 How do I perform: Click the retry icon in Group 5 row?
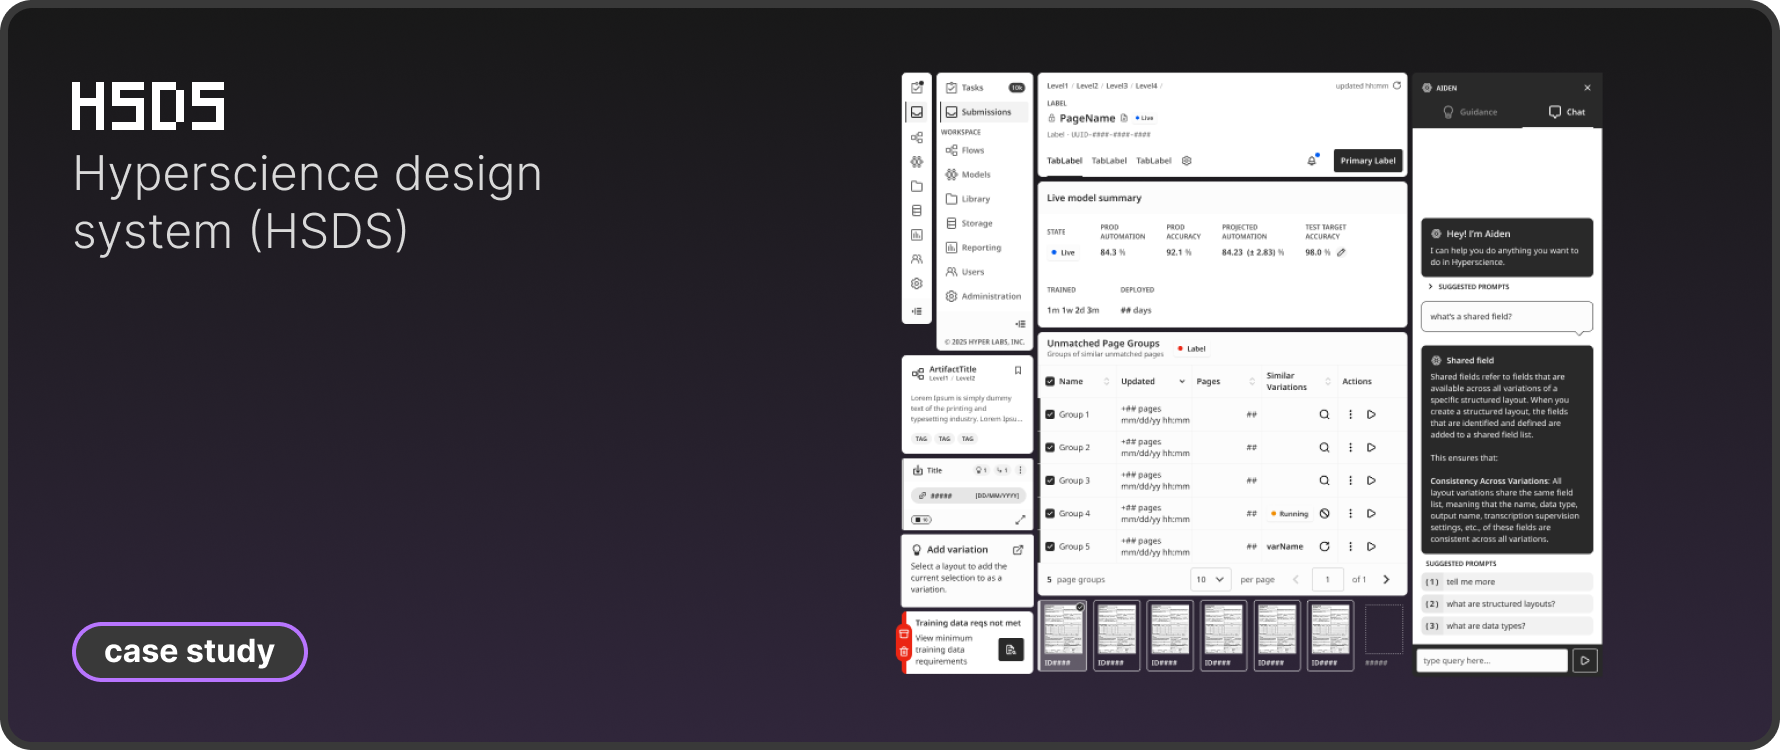pos(1324,547)
